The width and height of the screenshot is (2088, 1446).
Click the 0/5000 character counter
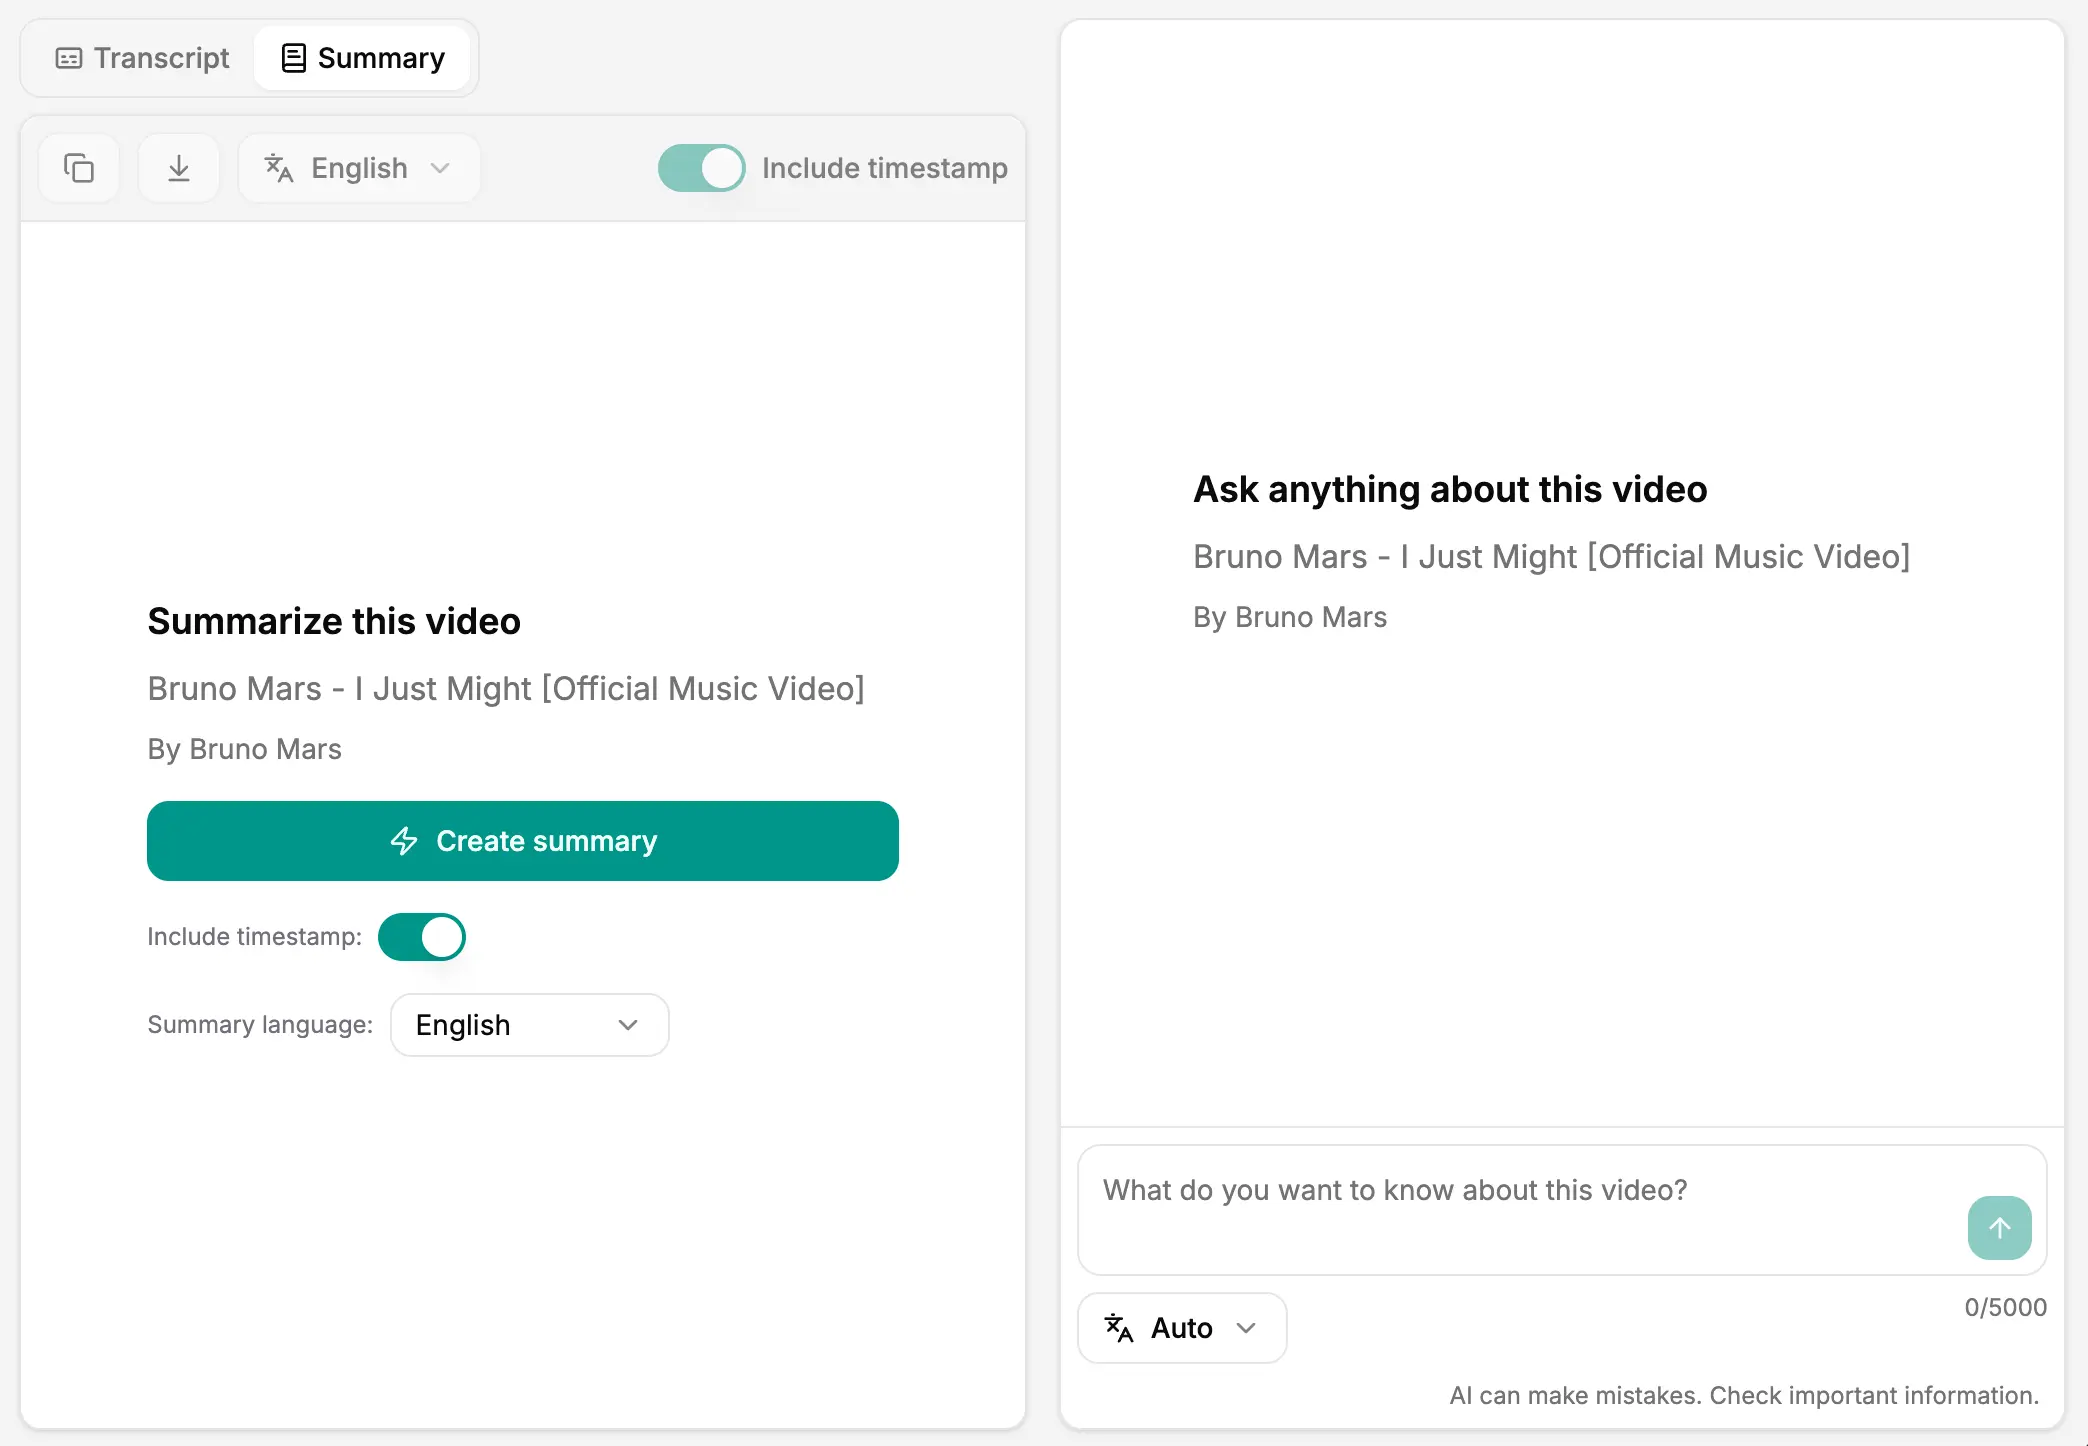pyautogui.click(x=2006, y=1307)
